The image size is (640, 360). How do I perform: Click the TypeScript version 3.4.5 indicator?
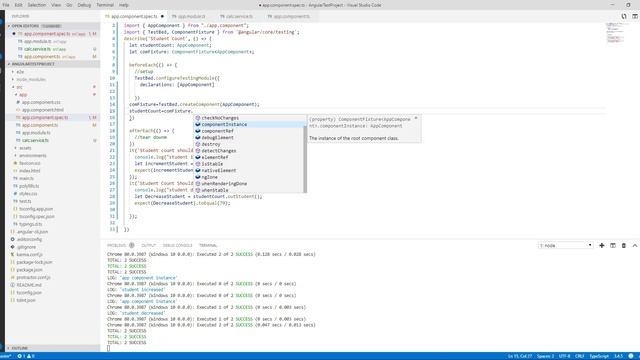(x=618, y=356)
